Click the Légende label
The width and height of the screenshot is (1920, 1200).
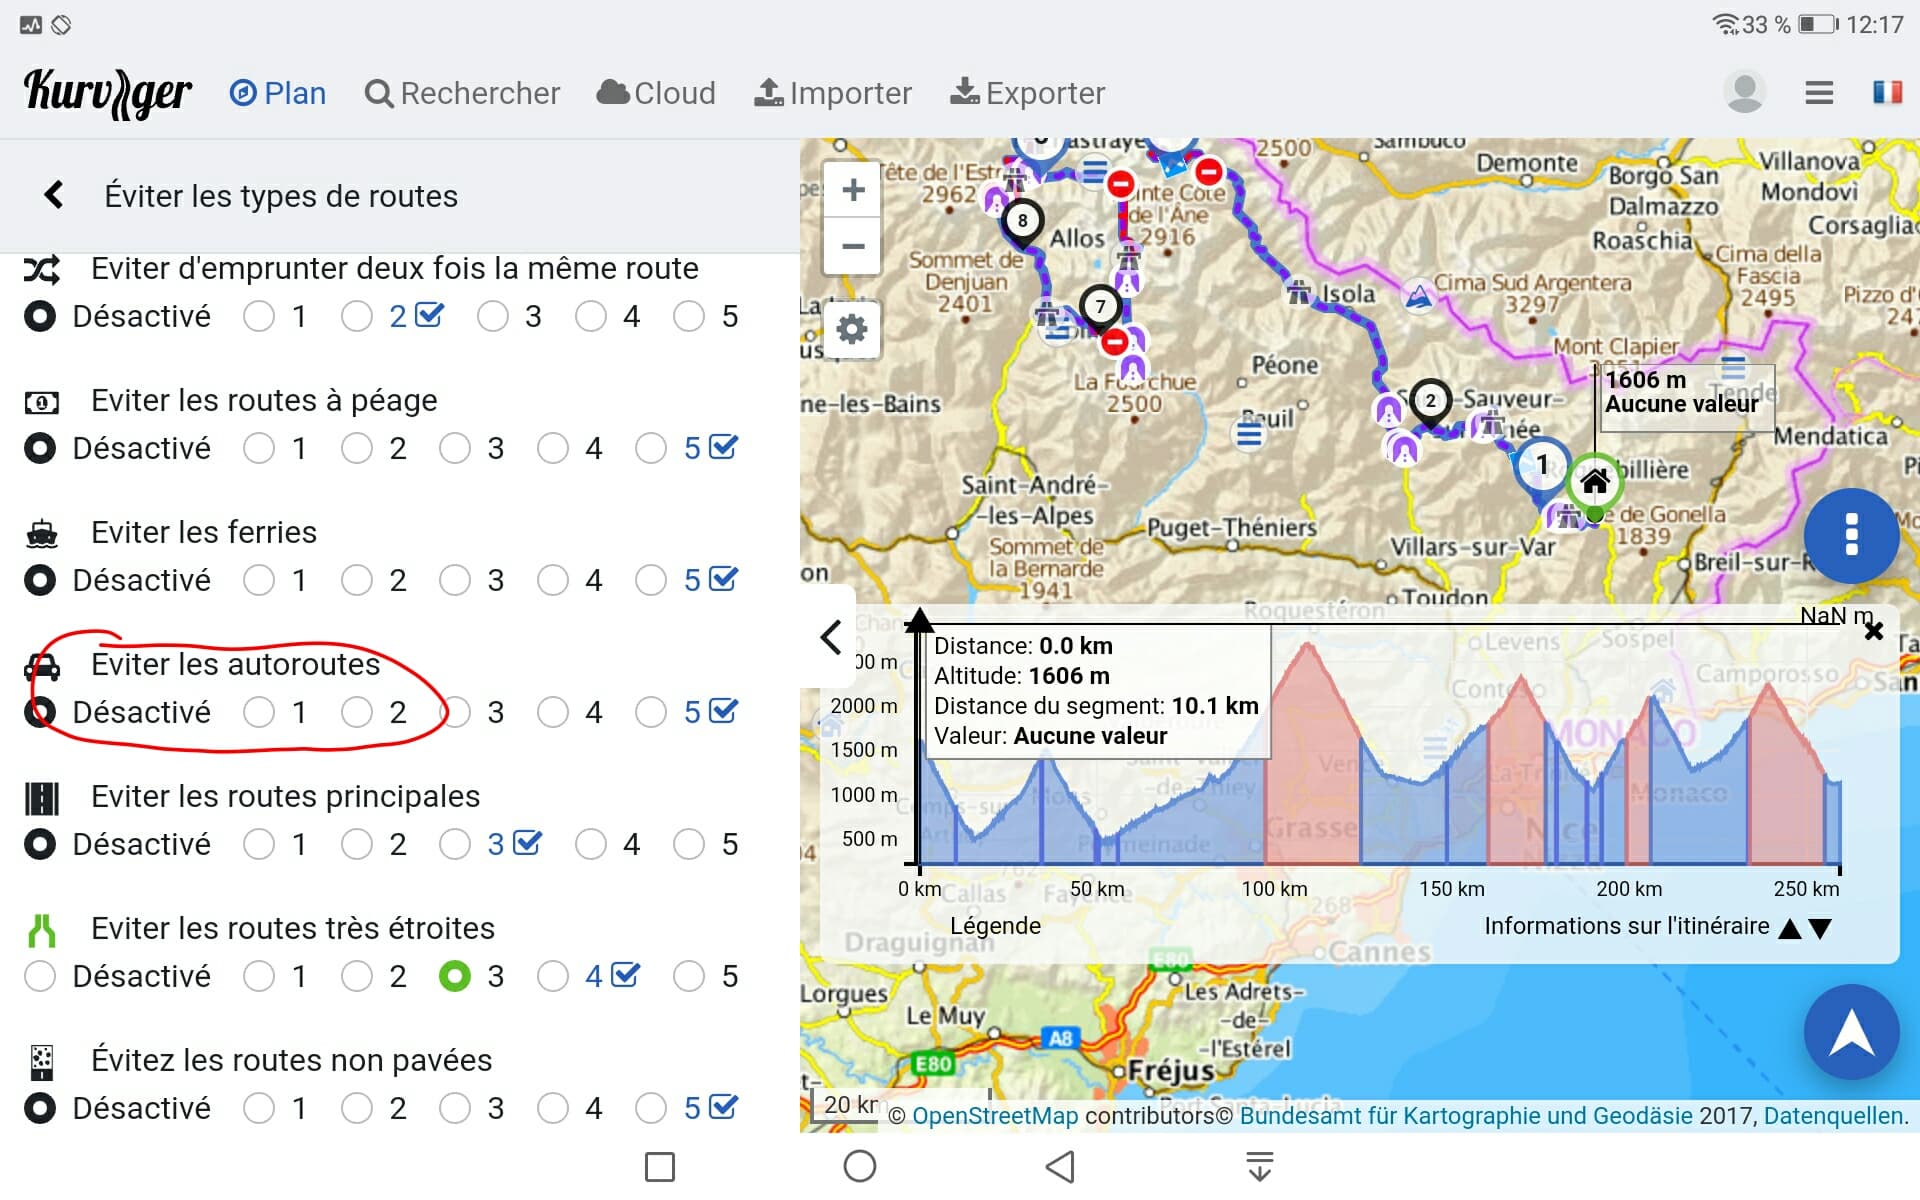pos(994,926)
